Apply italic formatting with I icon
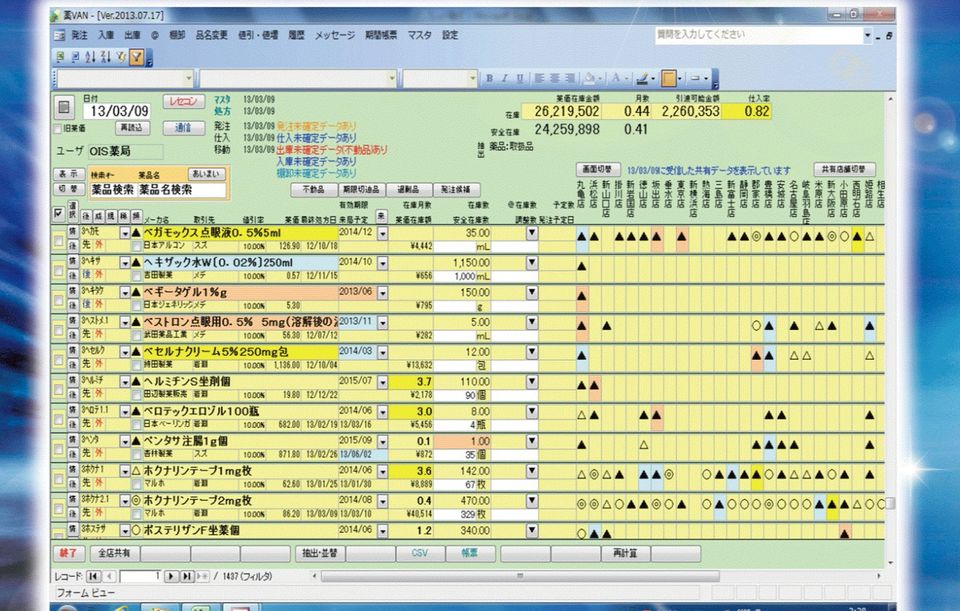This screenshot has width=960, height=611. point(505,78)
